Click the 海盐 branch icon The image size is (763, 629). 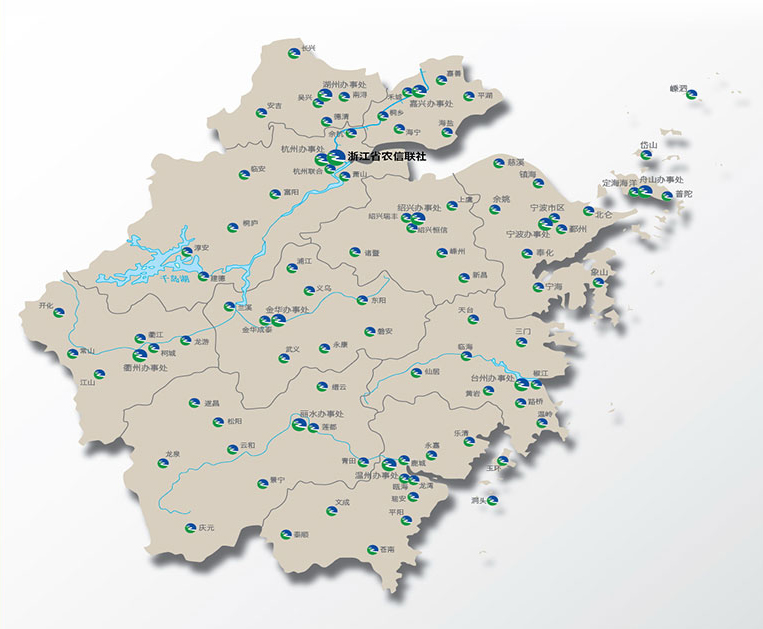[x=447, y=132]
